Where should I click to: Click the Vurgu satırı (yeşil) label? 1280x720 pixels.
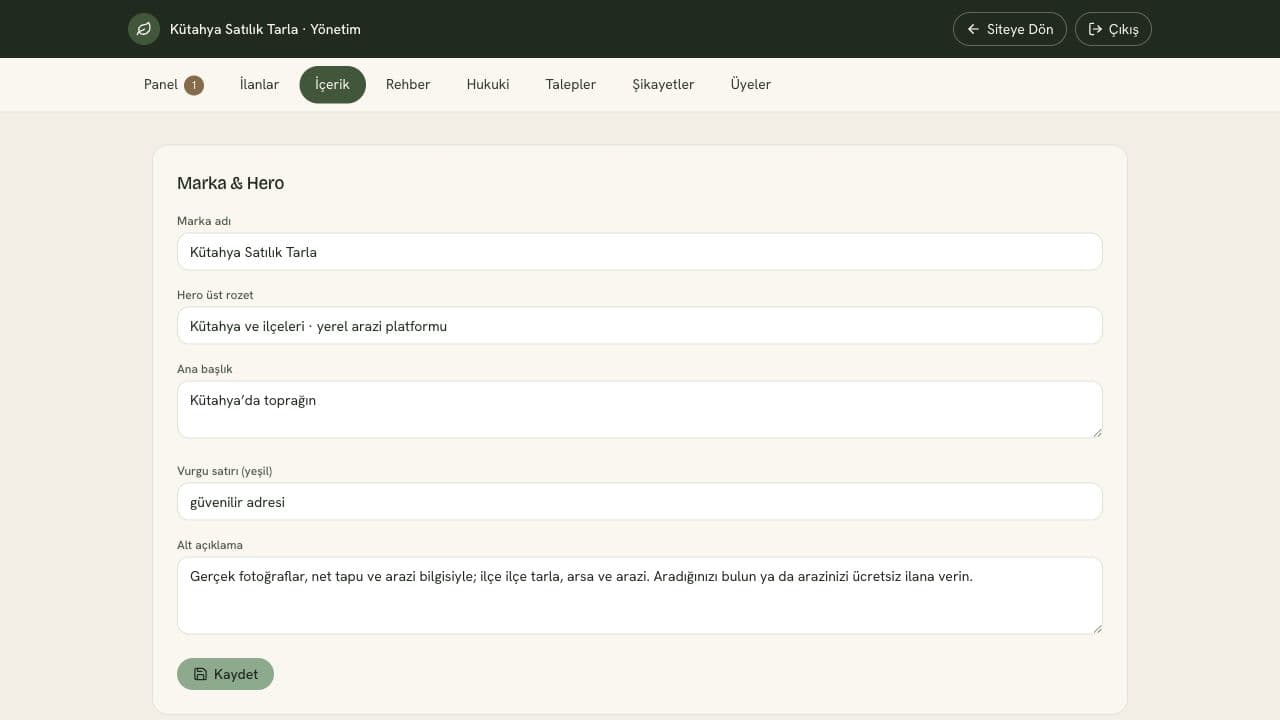[224, 471]
